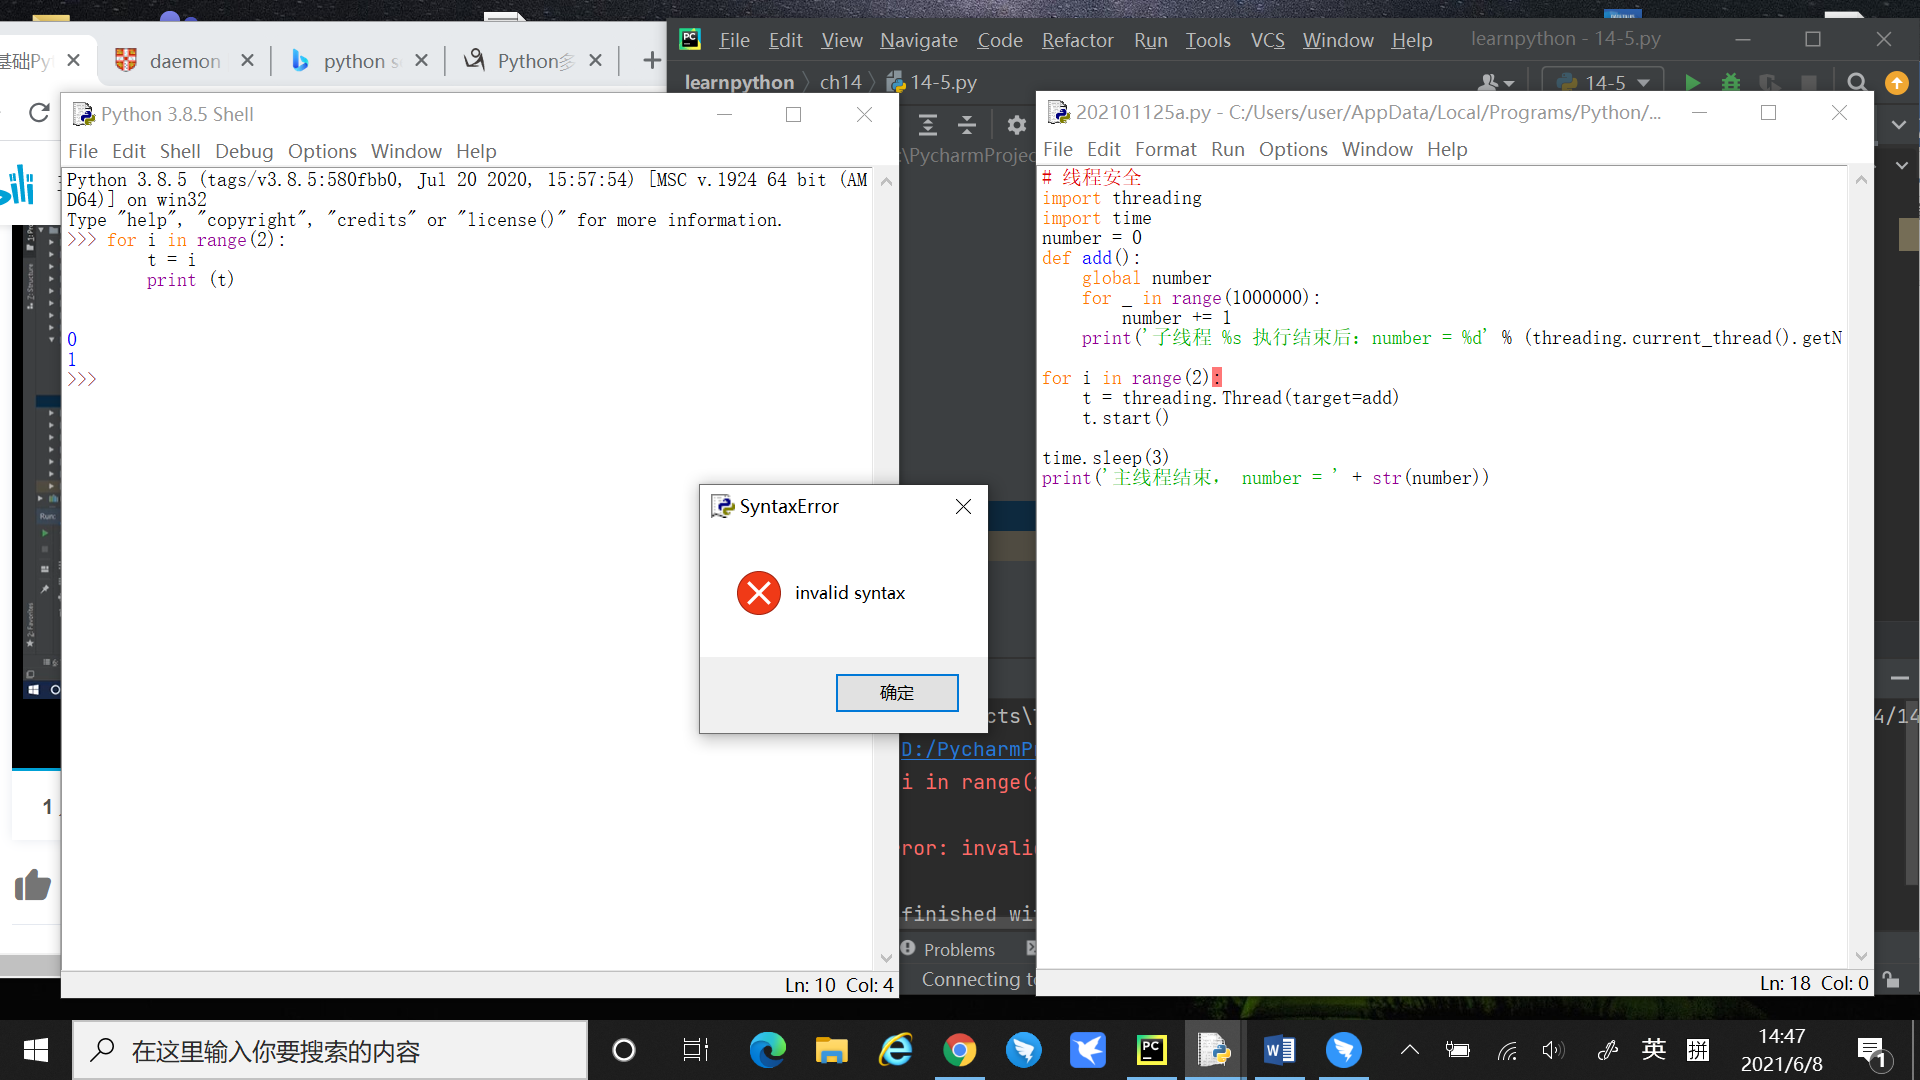This screenshot has width=1920, height=1080.
Task: Click Run with Coverage icon in PyCharm toolbar
Action: click(1769, 83)
